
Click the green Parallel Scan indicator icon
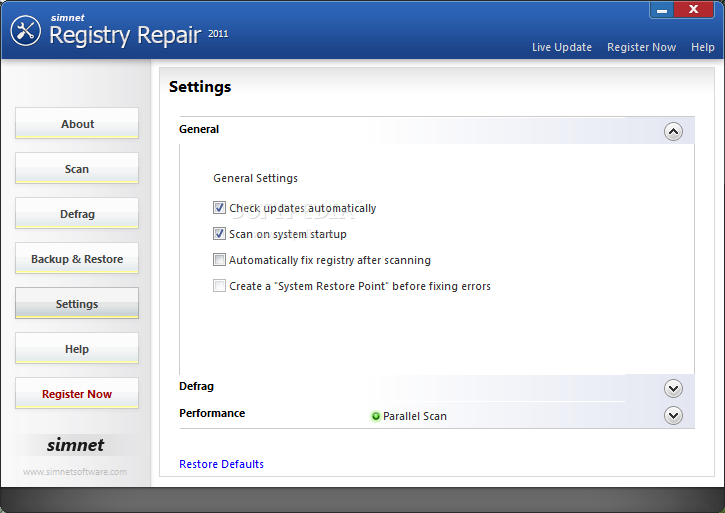tap(375, 416)
